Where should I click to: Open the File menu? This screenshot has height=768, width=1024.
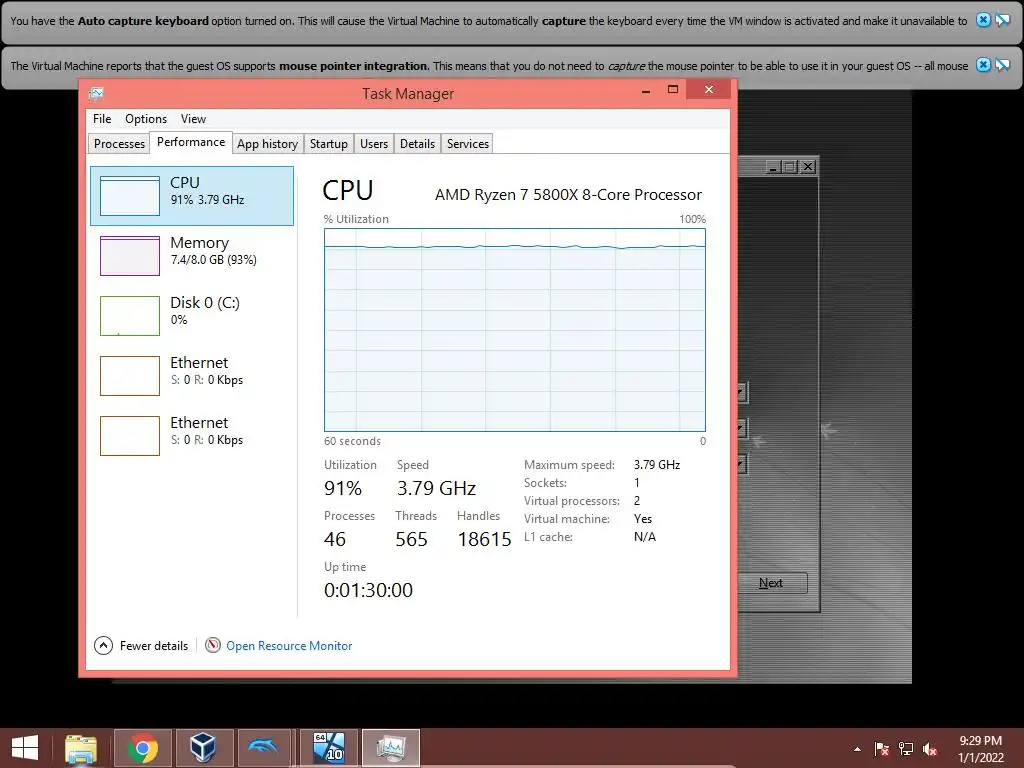[102, 119]
